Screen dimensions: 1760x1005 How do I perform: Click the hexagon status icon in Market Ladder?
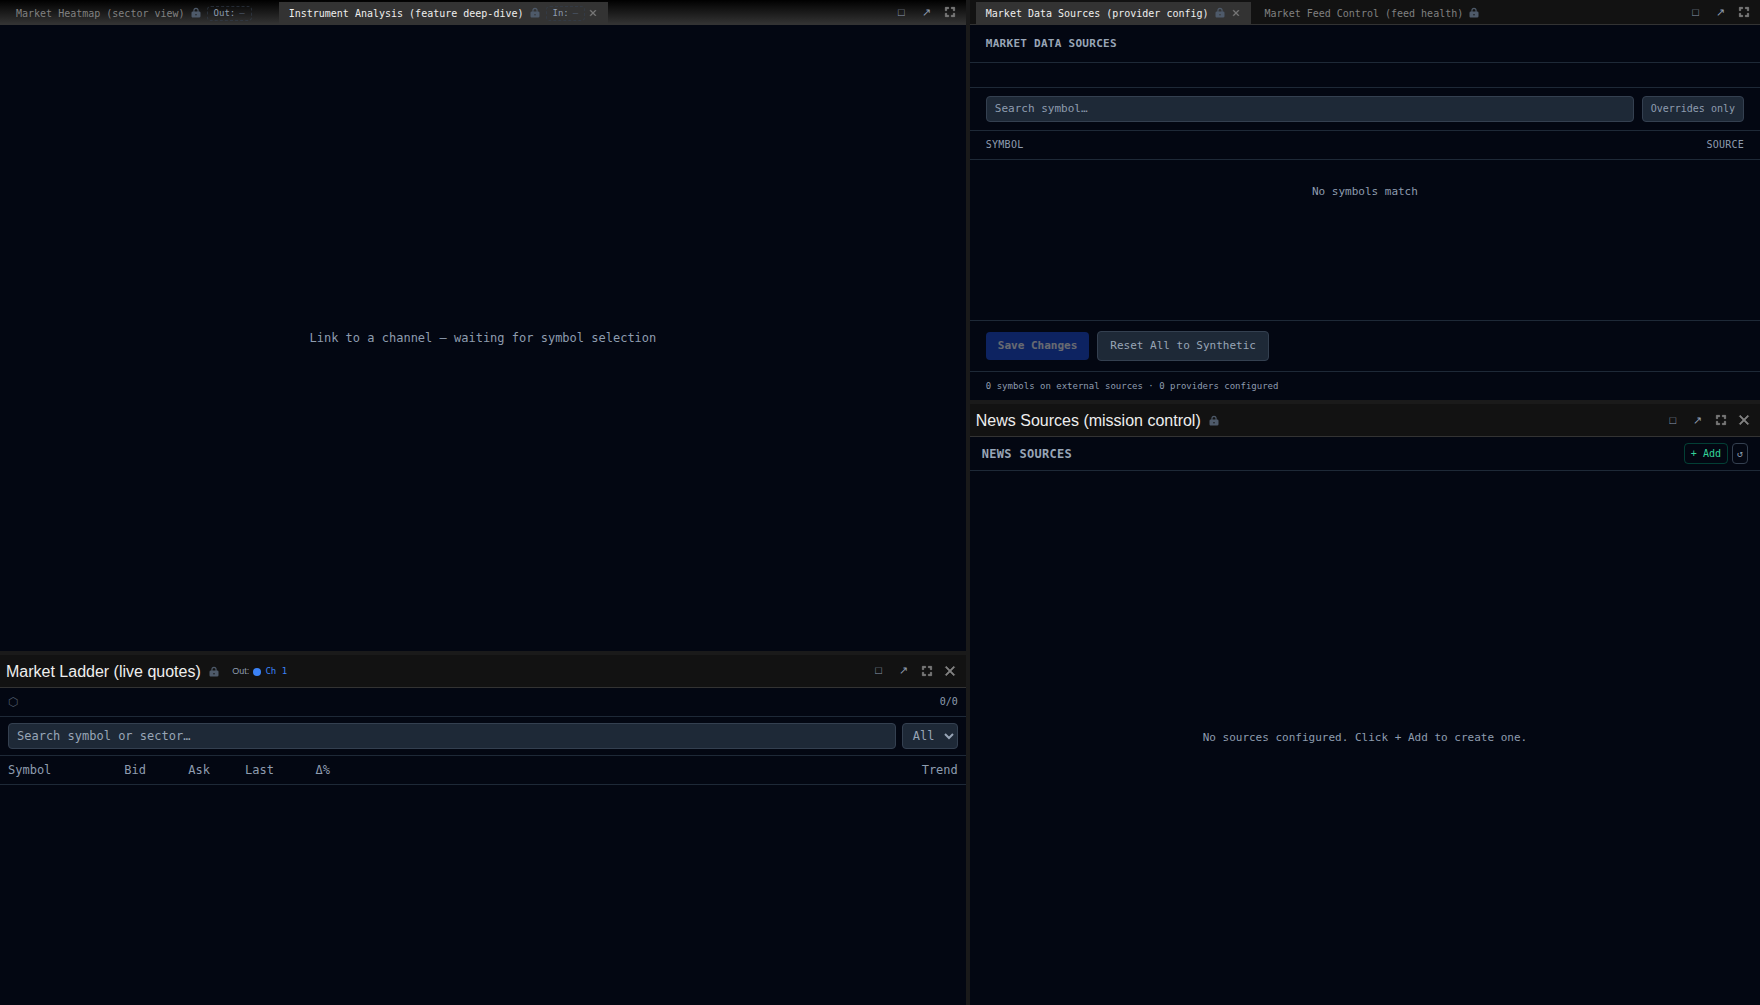[x=13, y=702]
